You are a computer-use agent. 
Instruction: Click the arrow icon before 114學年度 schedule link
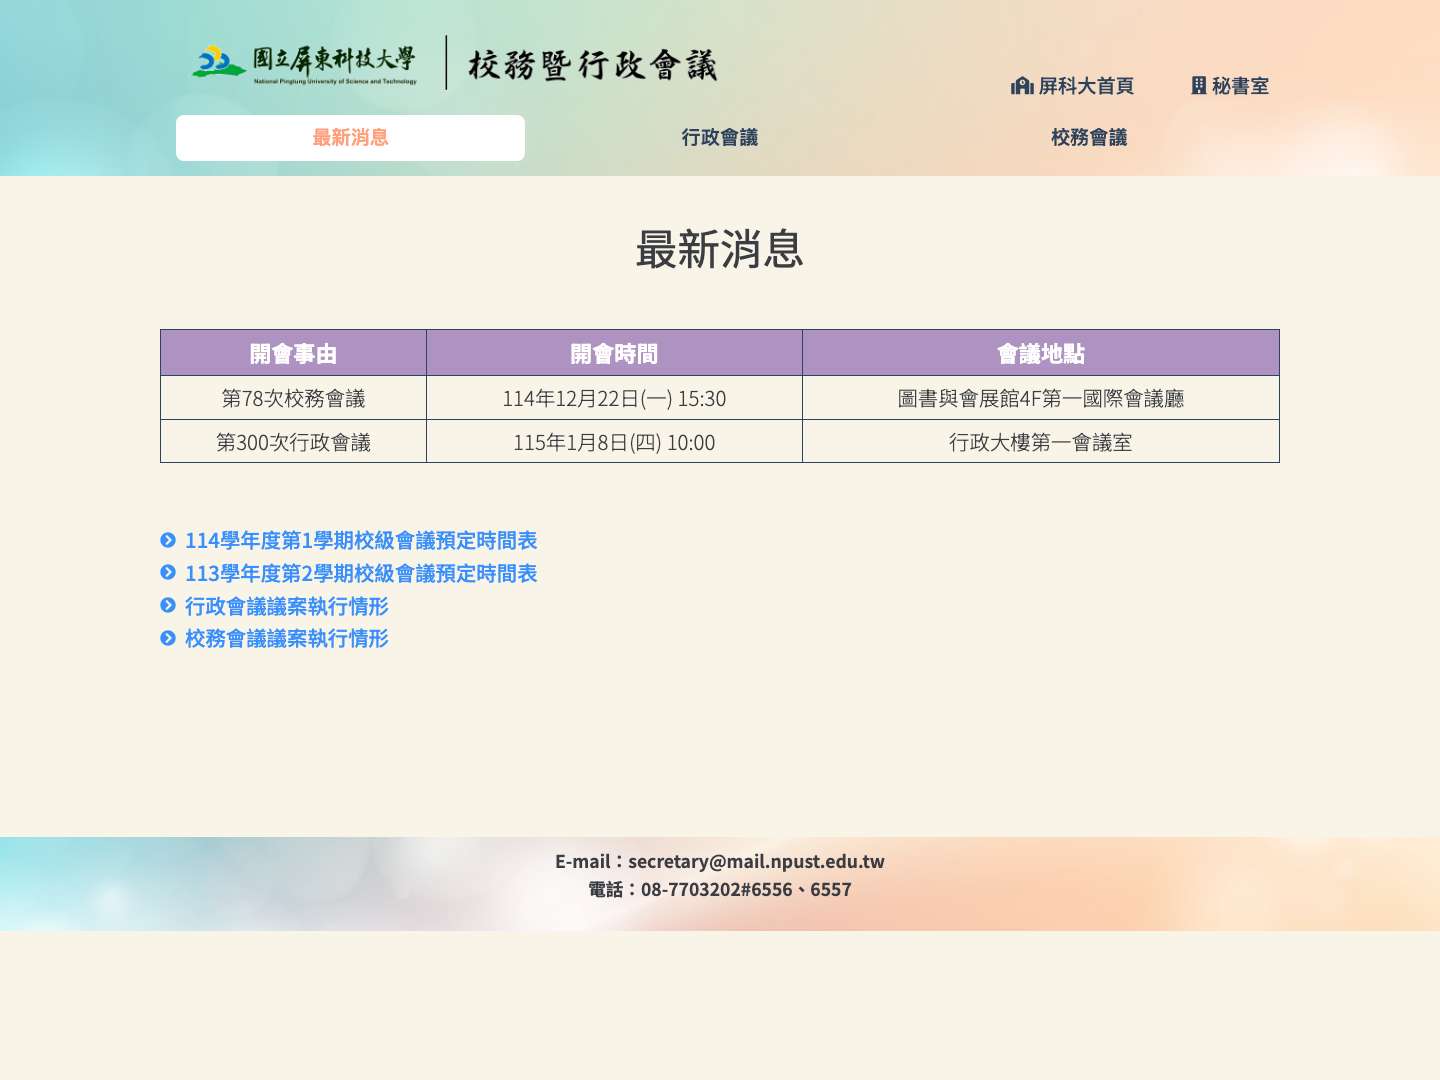[167, 540]
